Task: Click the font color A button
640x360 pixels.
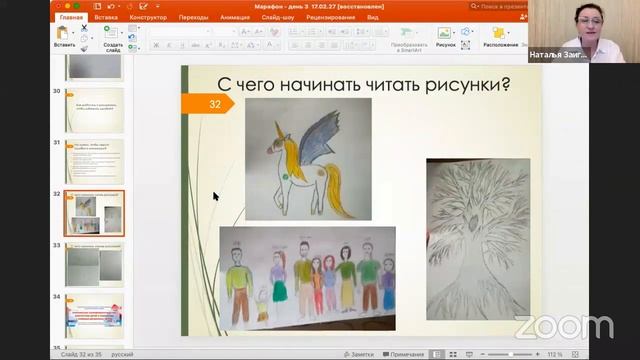Action: point(269,45)
